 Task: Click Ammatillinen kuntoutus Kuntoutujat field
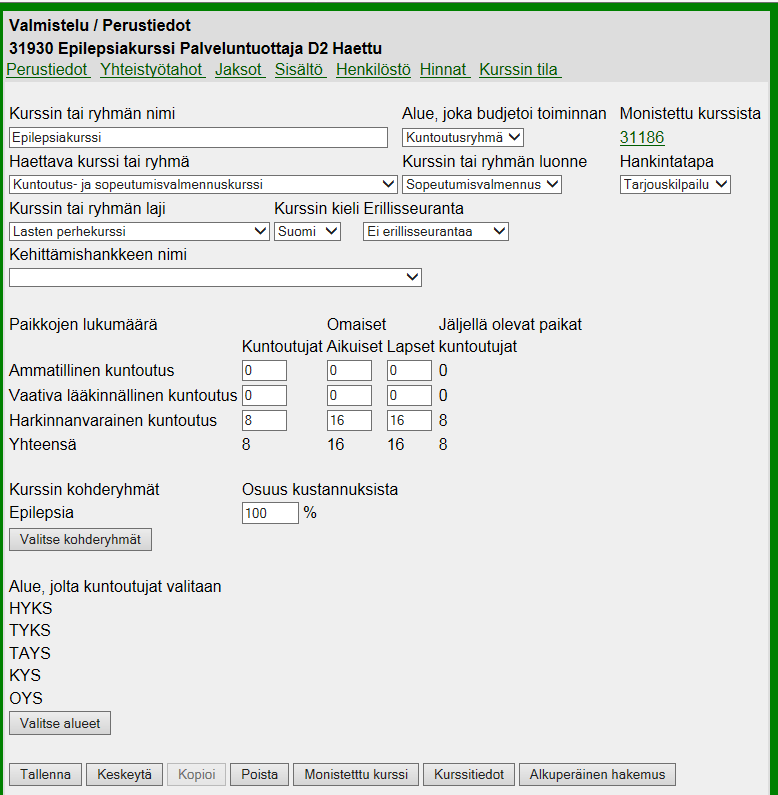point(264,371)
